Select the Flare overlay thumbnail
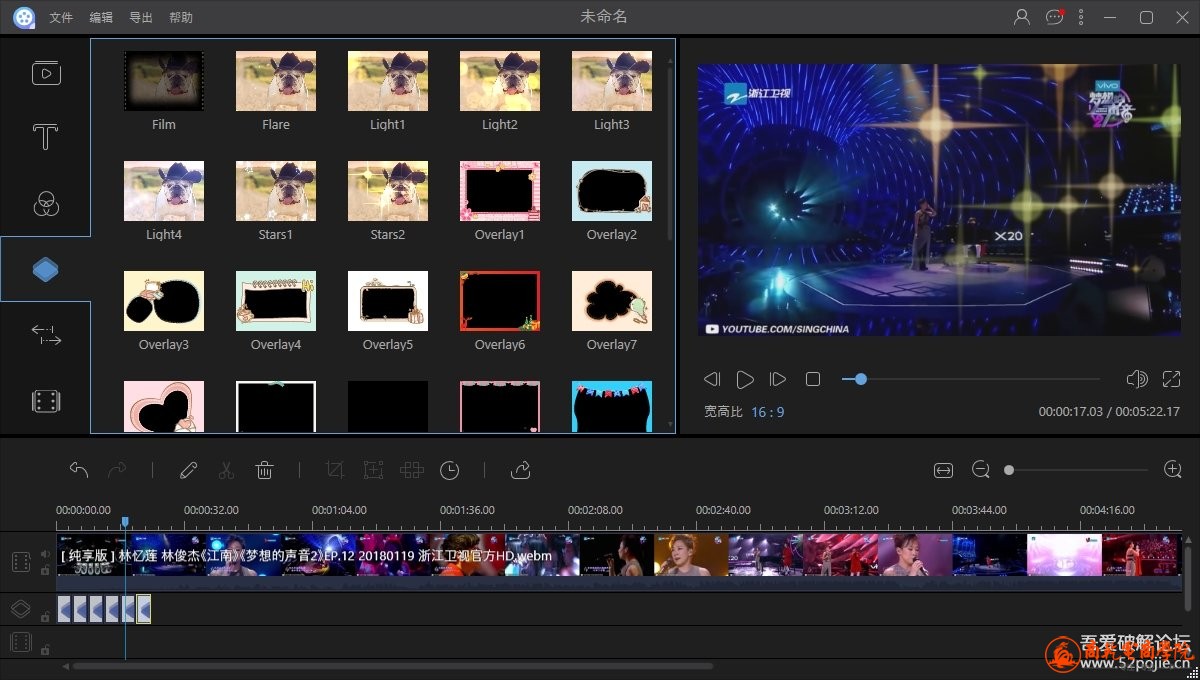1200x680 pixels. pyautogui.click(x=276, y=81)
